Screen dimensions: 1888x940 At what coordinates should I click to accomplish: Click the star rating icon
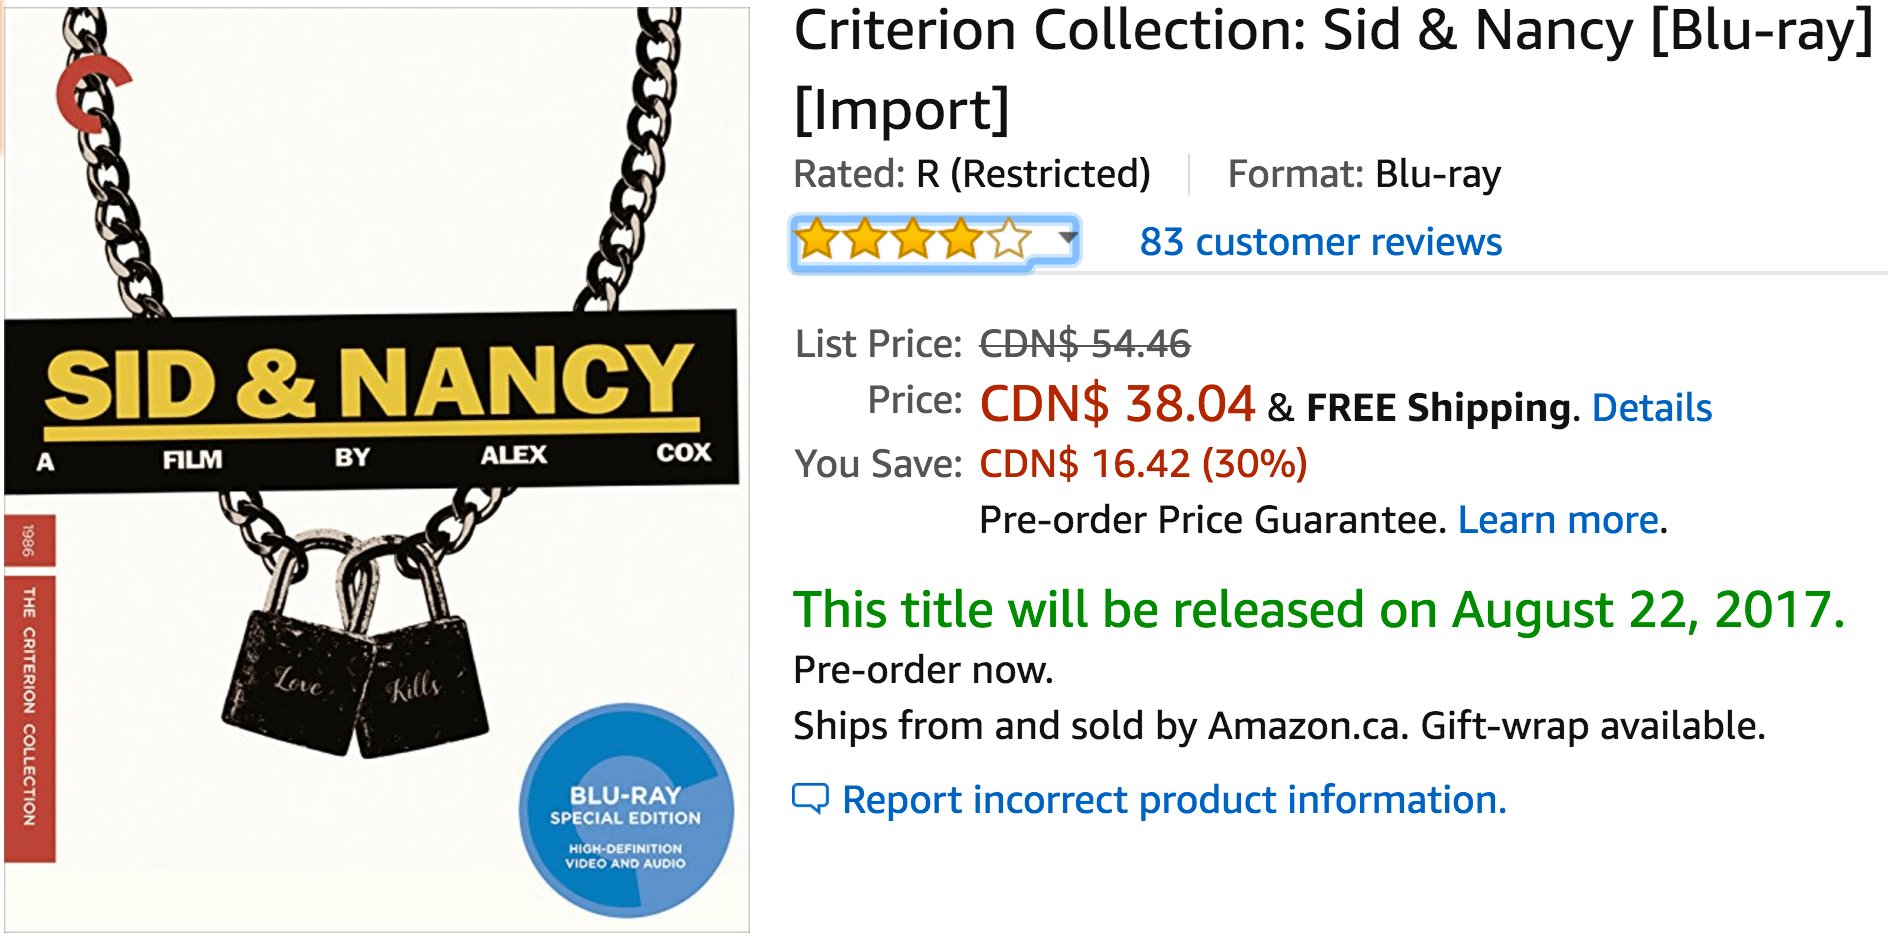tap(913, 240)
